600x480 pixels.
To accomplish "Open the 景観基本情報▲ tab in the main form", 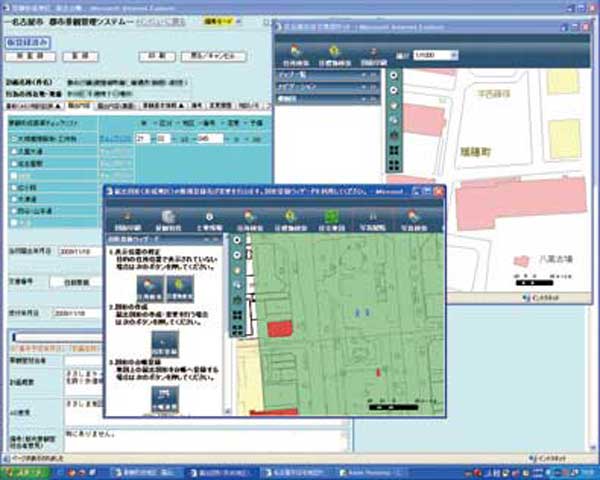I will point(163,106).
